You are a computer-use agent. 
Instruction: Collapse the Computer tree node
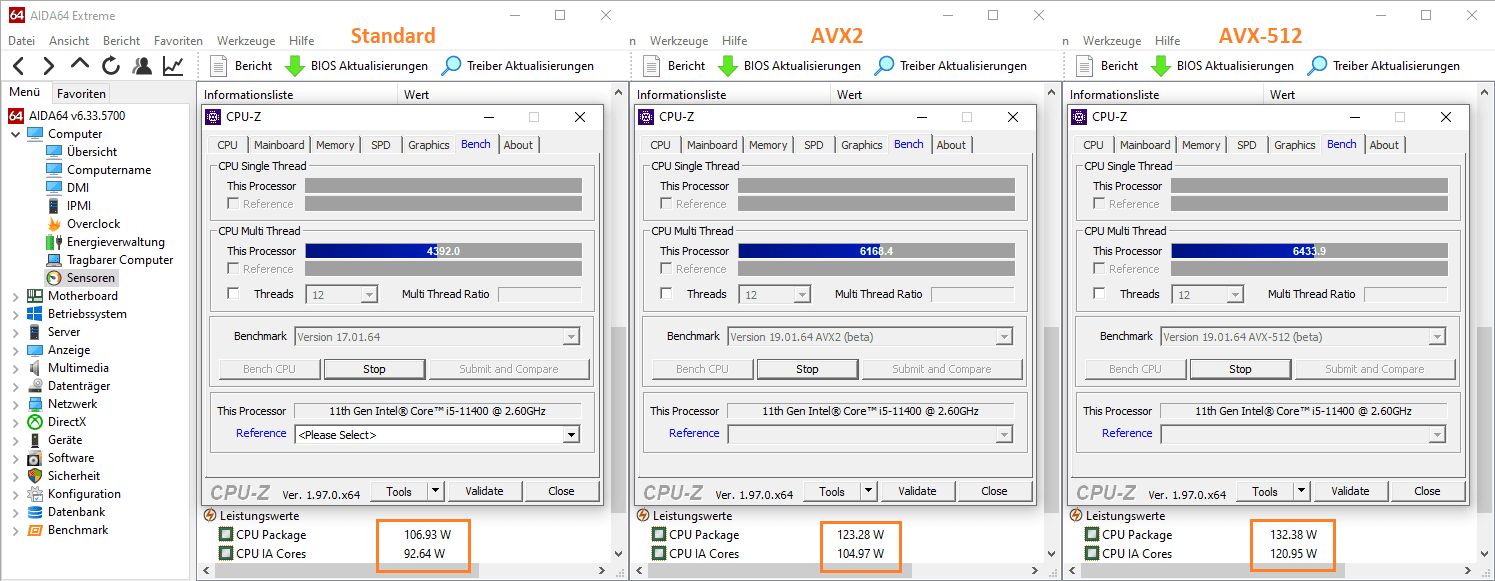(15, 134)
